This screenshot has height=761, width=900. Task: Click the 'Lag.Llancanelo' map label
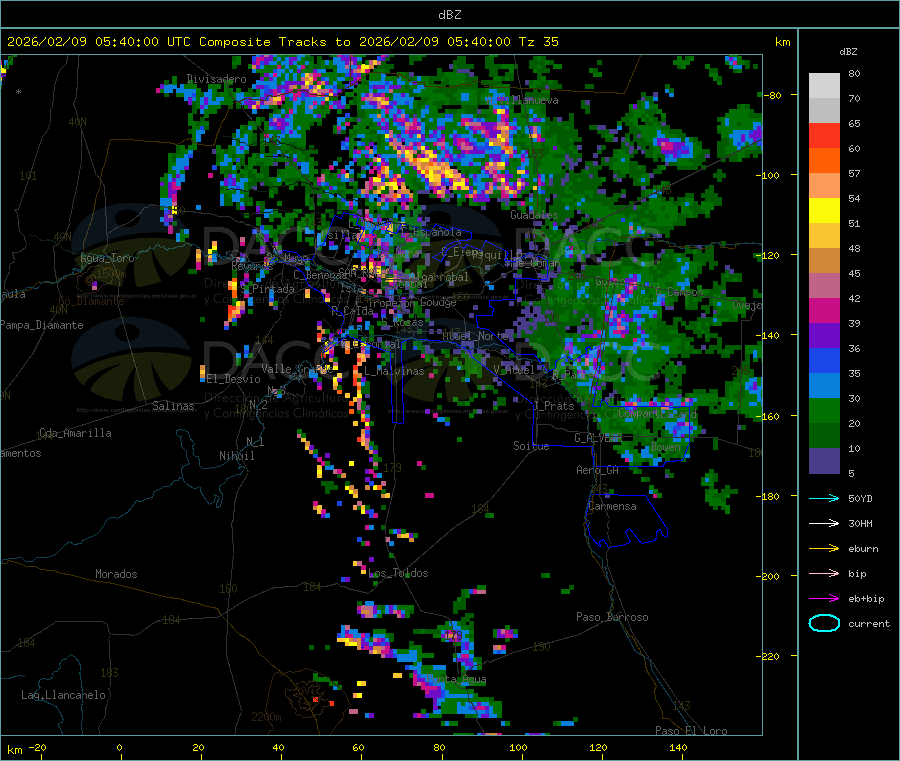[x=63, y=695]
